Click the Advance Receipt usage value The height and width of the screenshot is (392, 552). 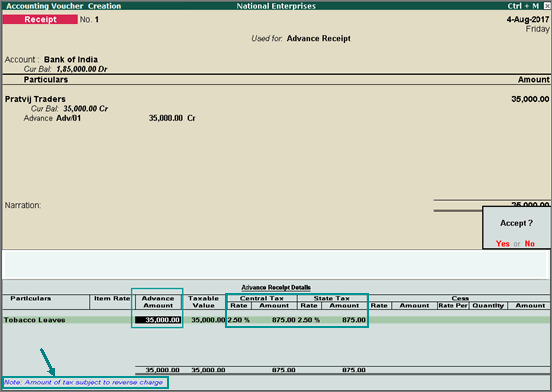tap(319, 38)
